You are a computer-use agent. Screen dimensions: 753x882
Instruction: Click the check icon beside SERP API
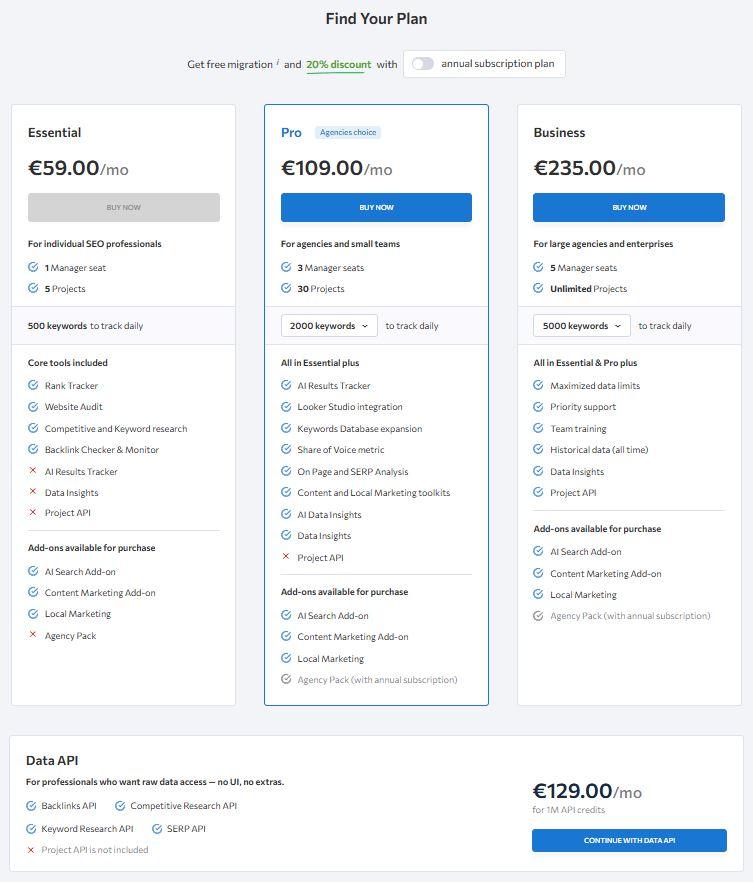[157, 828]
